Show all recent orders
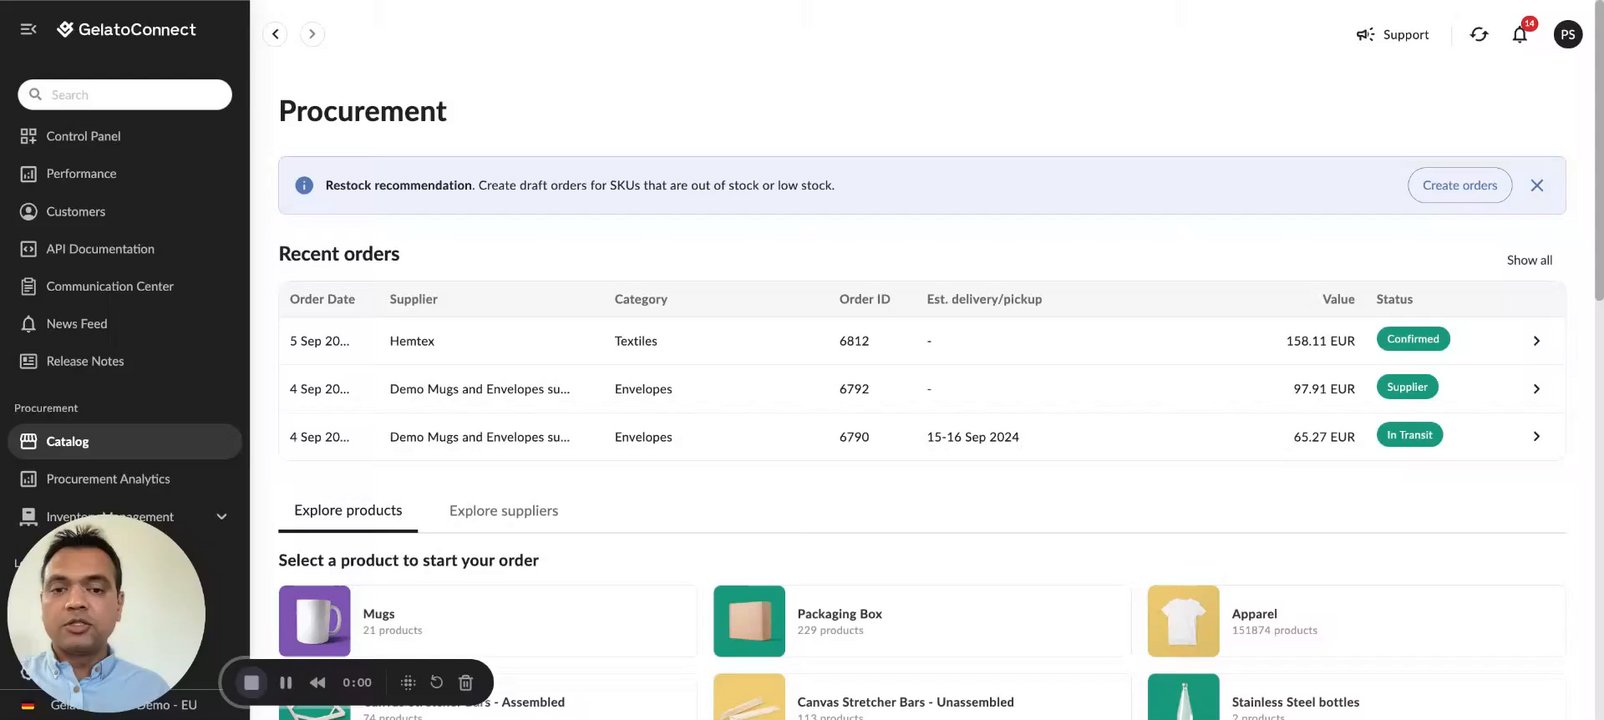 tap(1529, 260)
